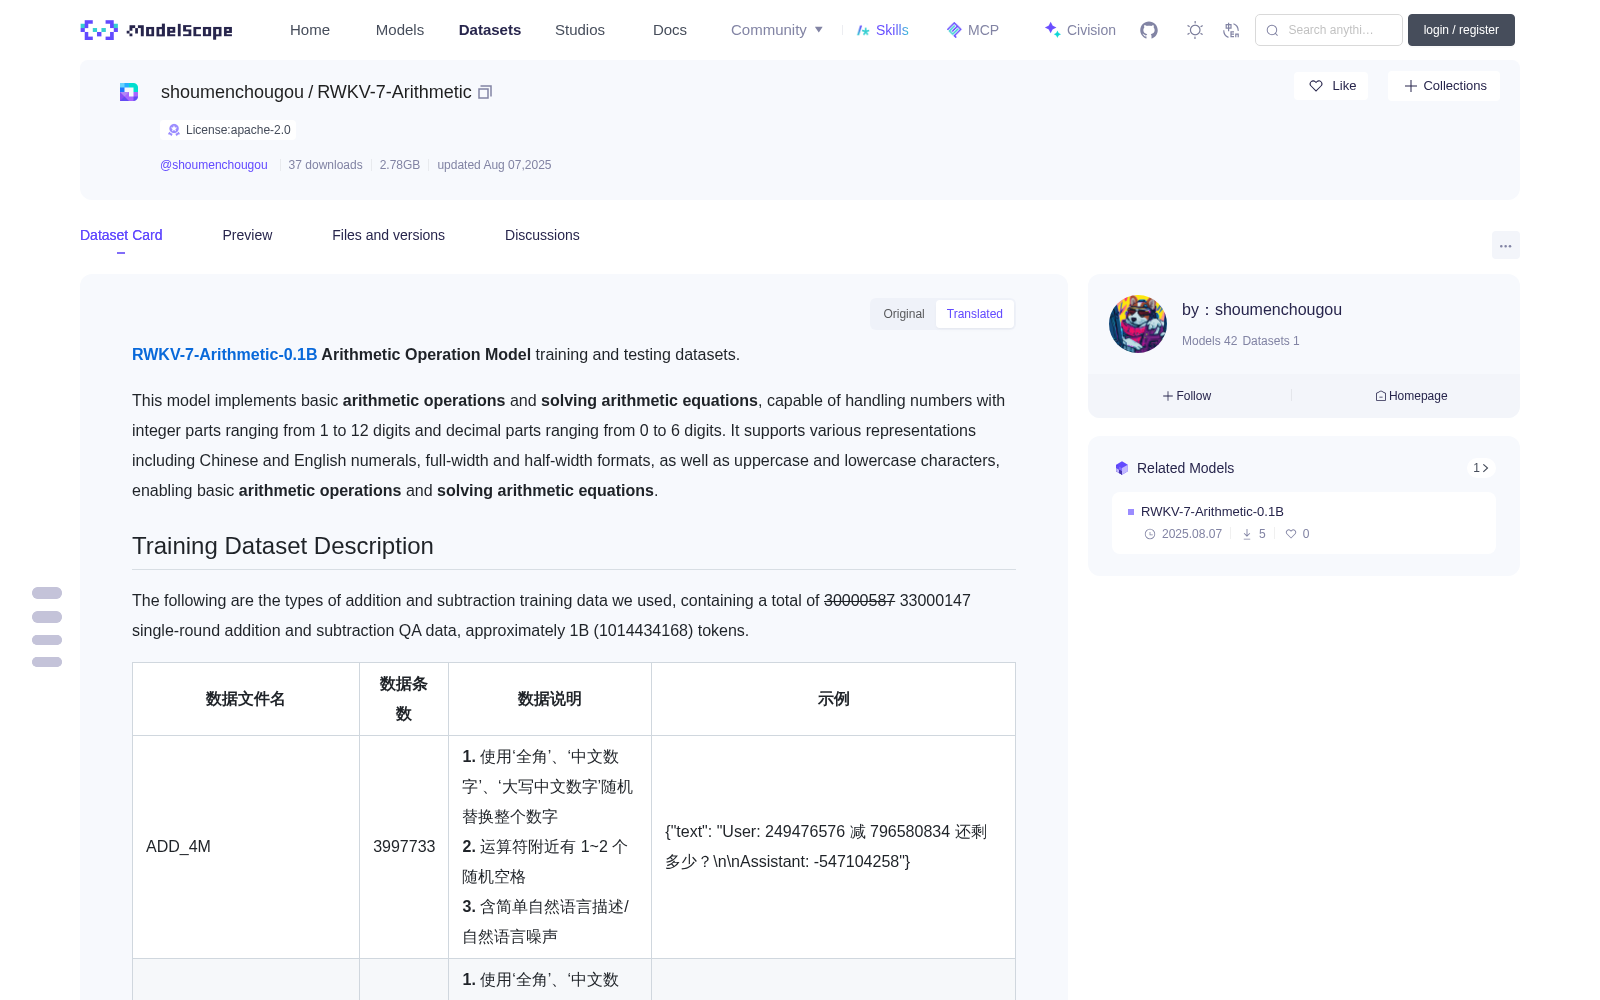Screen dimensions: 1600x1000
Task: Click the 'Models 42' count
Action: click(x=1209, y=341)
